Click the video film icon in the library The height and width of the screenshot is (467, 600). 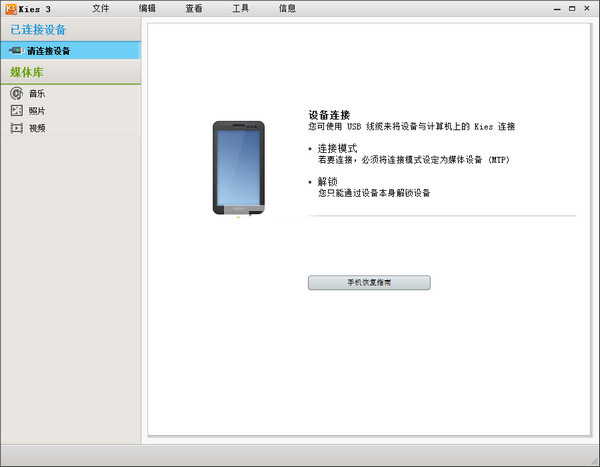[16, 128]
